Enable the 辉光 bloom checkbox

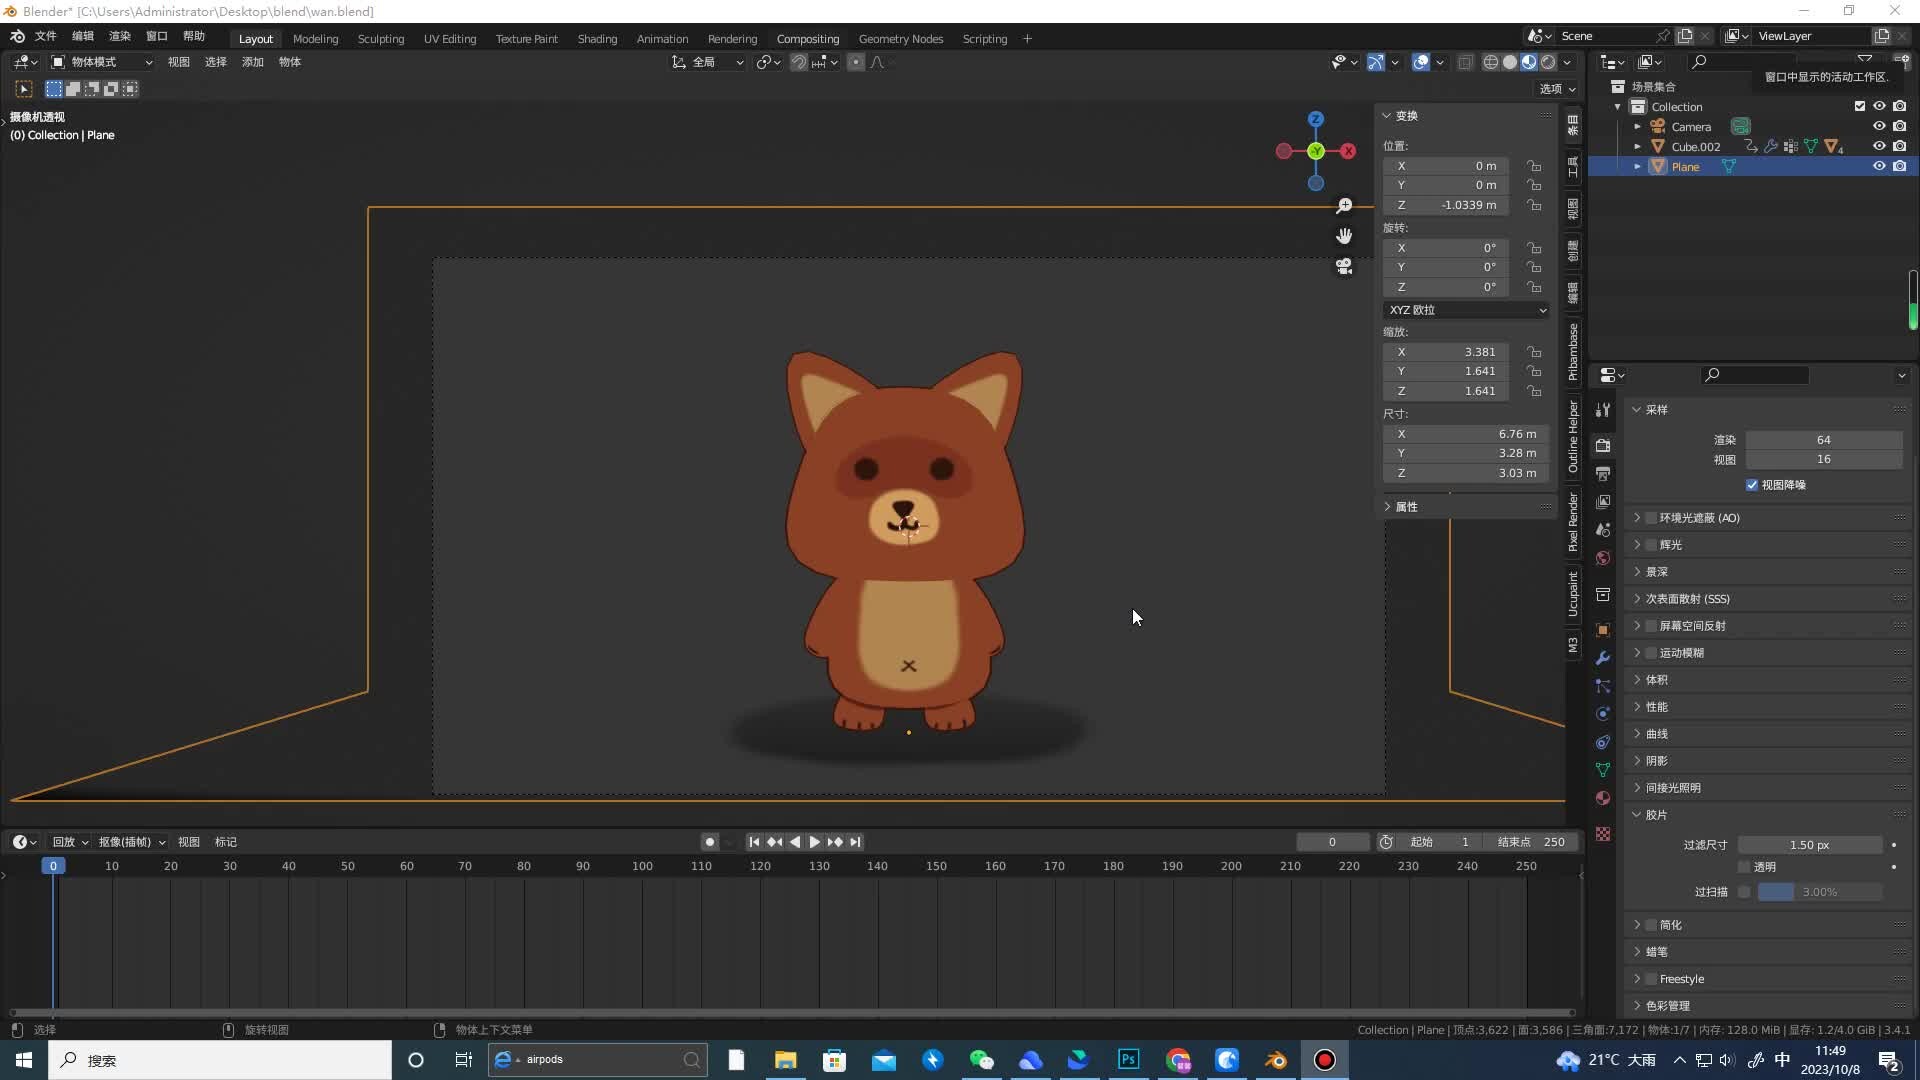click(x=1651, y=545)
